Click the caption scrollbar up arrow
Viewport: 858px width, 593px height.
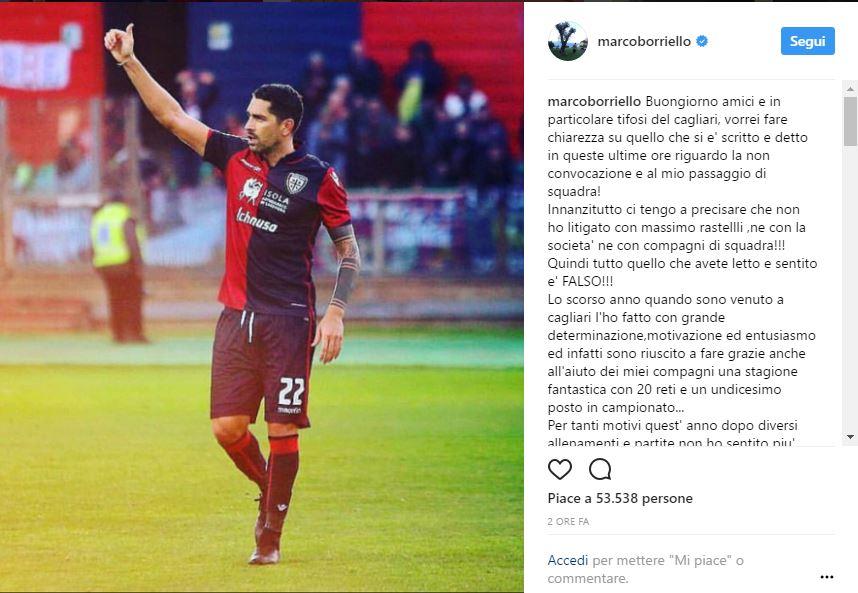(850, 88)
